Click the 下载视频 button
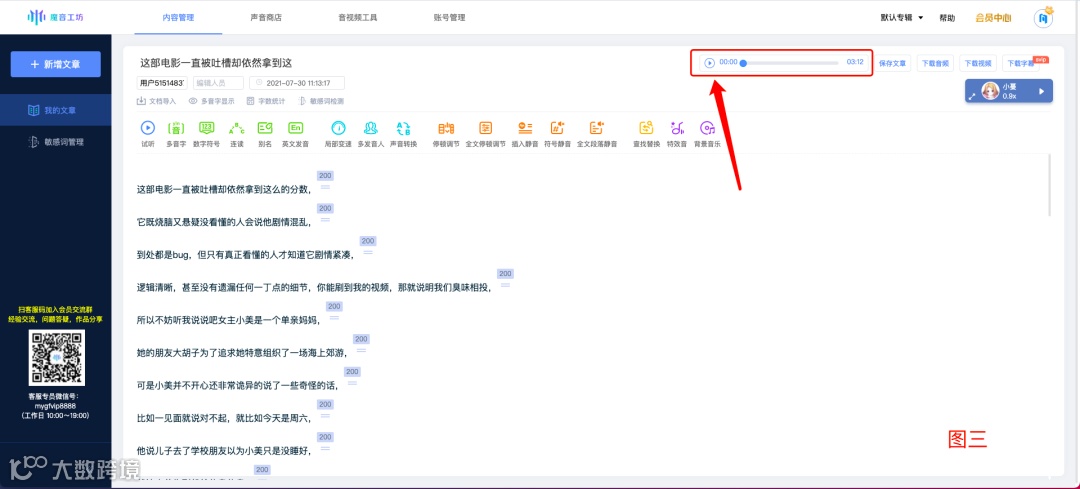Image resolution: width=1080 pixels, height=489 pixels. [978, 63]
